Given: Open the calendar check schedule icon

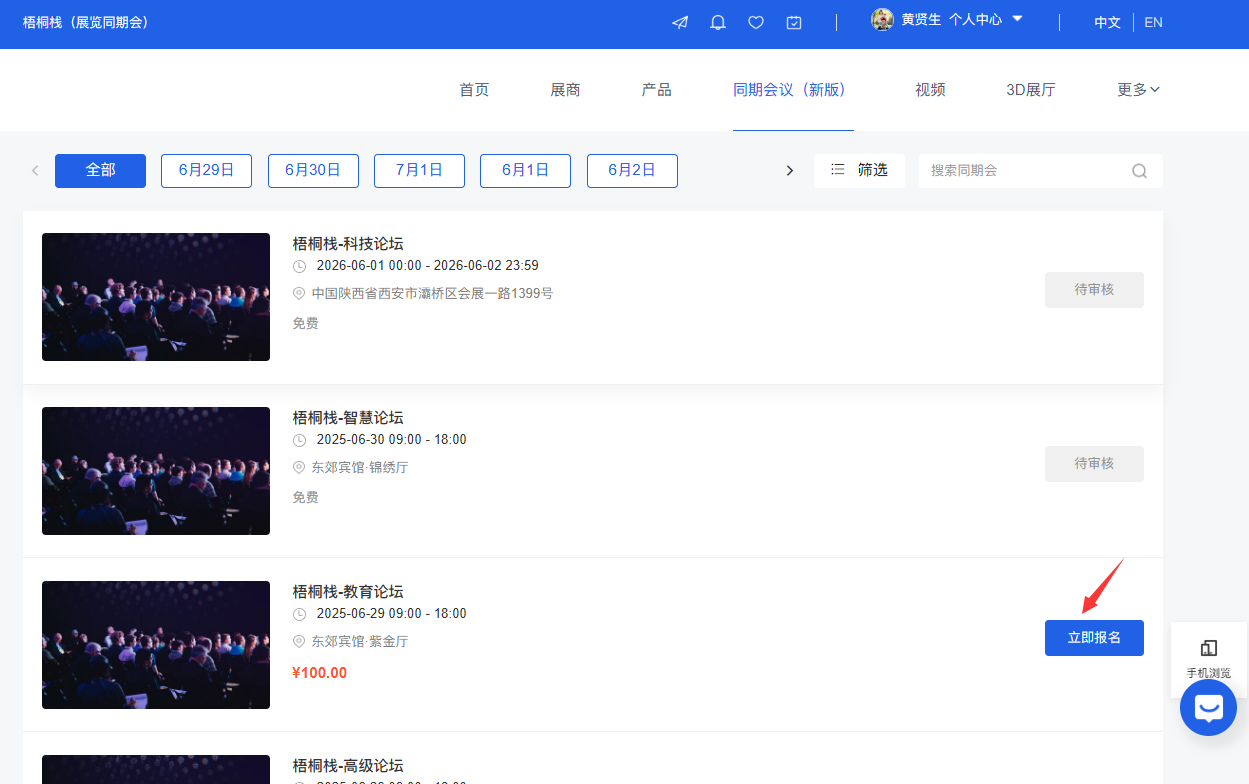Looking at the screenshot, I should [794, 22].
